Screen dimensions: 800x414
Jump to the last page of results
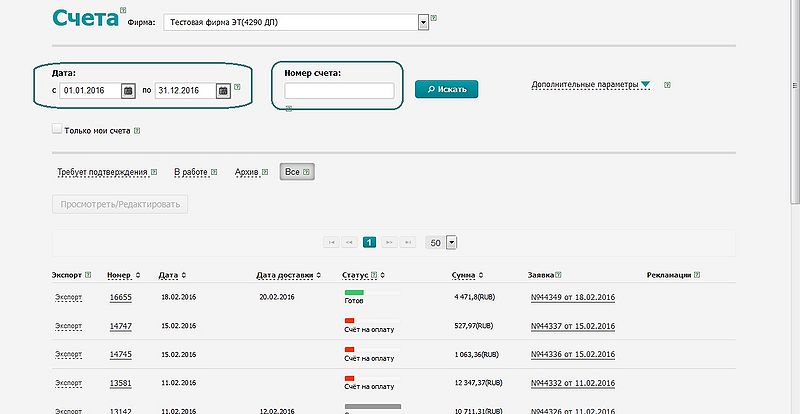(408, 242)
